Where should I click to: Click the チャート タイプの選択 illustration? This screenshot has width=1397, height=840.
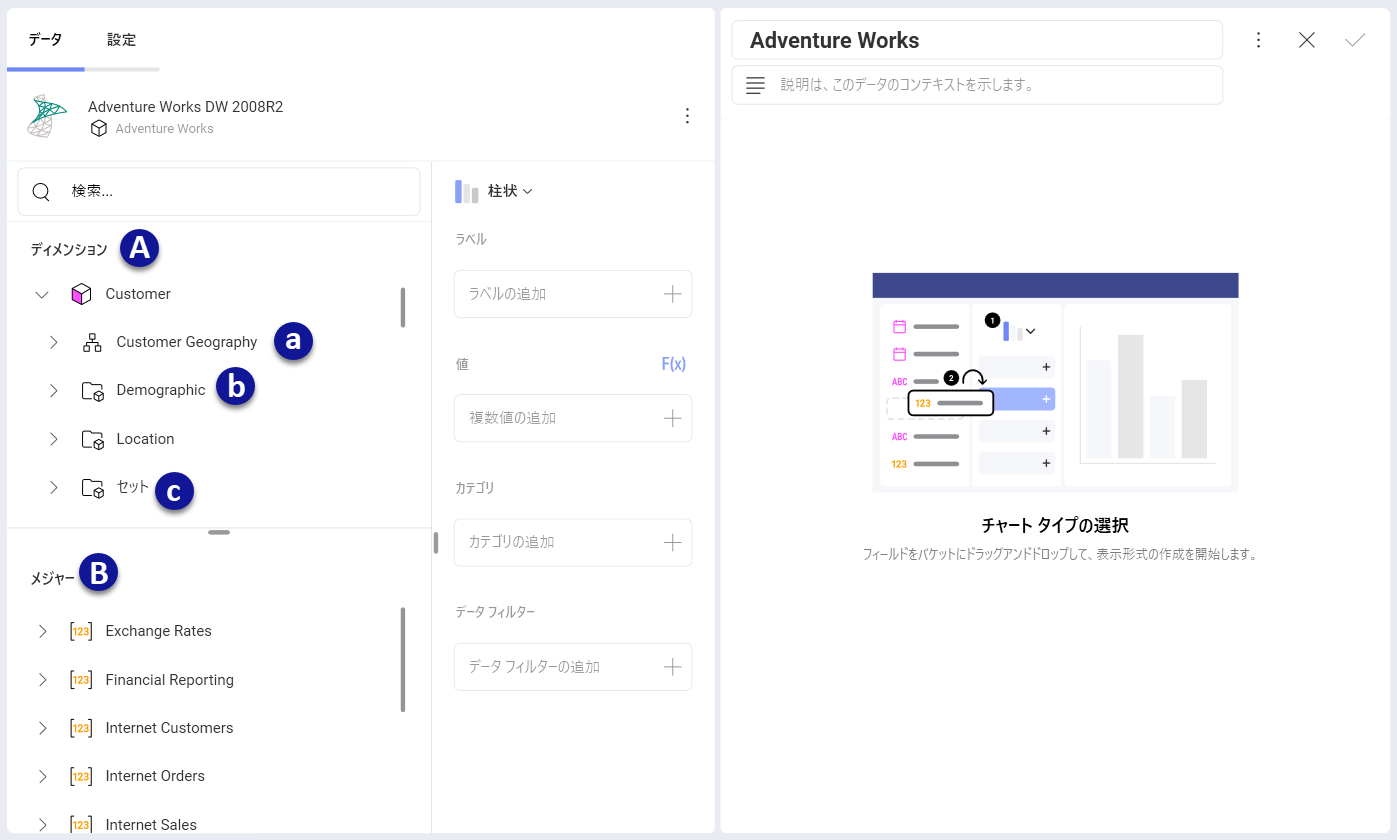click(x=1055, y=382)
